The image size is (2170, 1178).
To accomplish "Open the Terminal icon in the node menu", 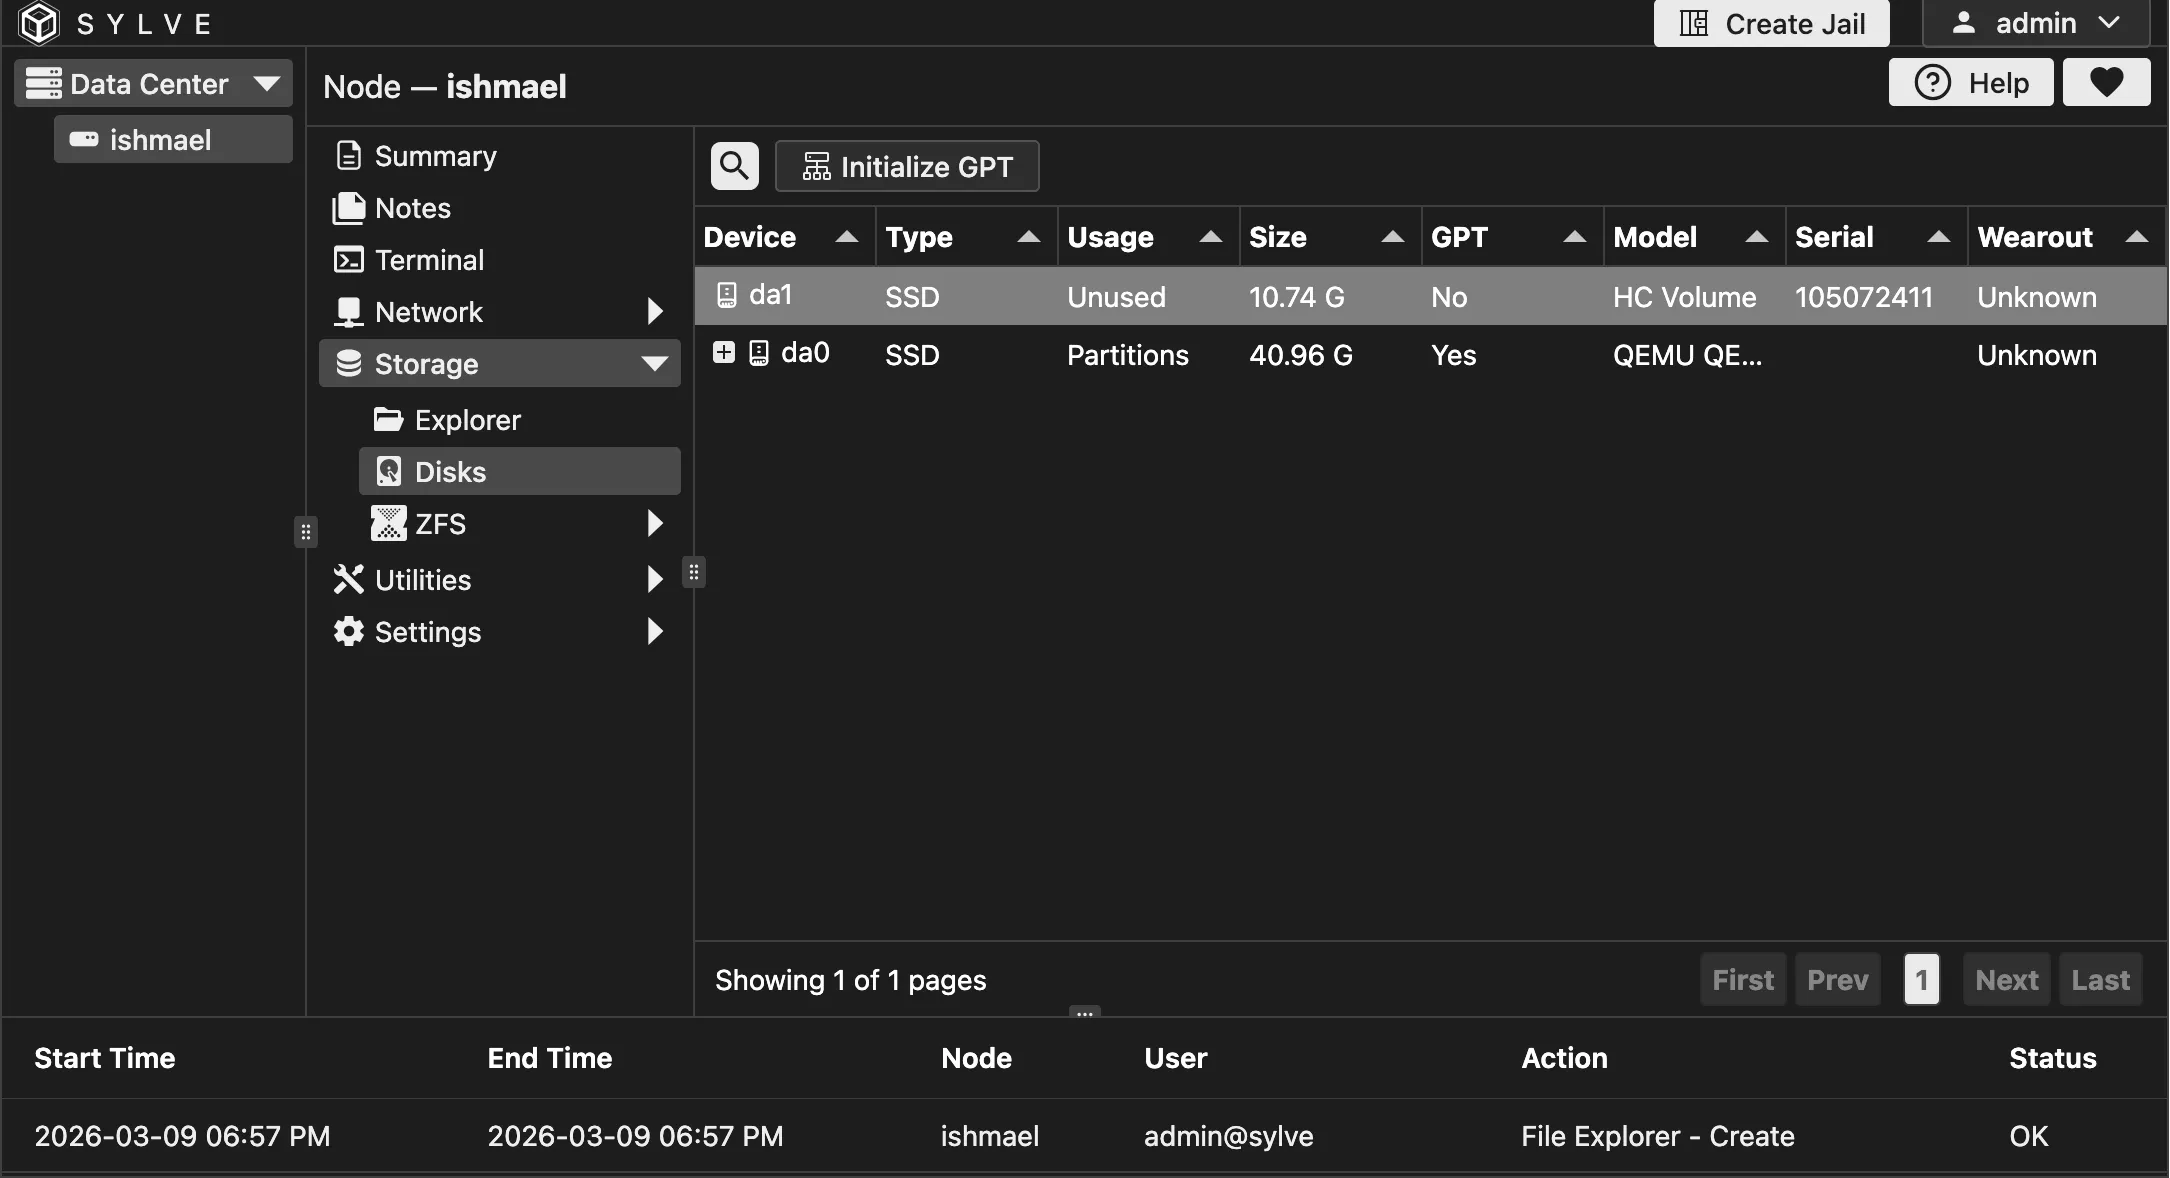I will click(x=347, y=259).
